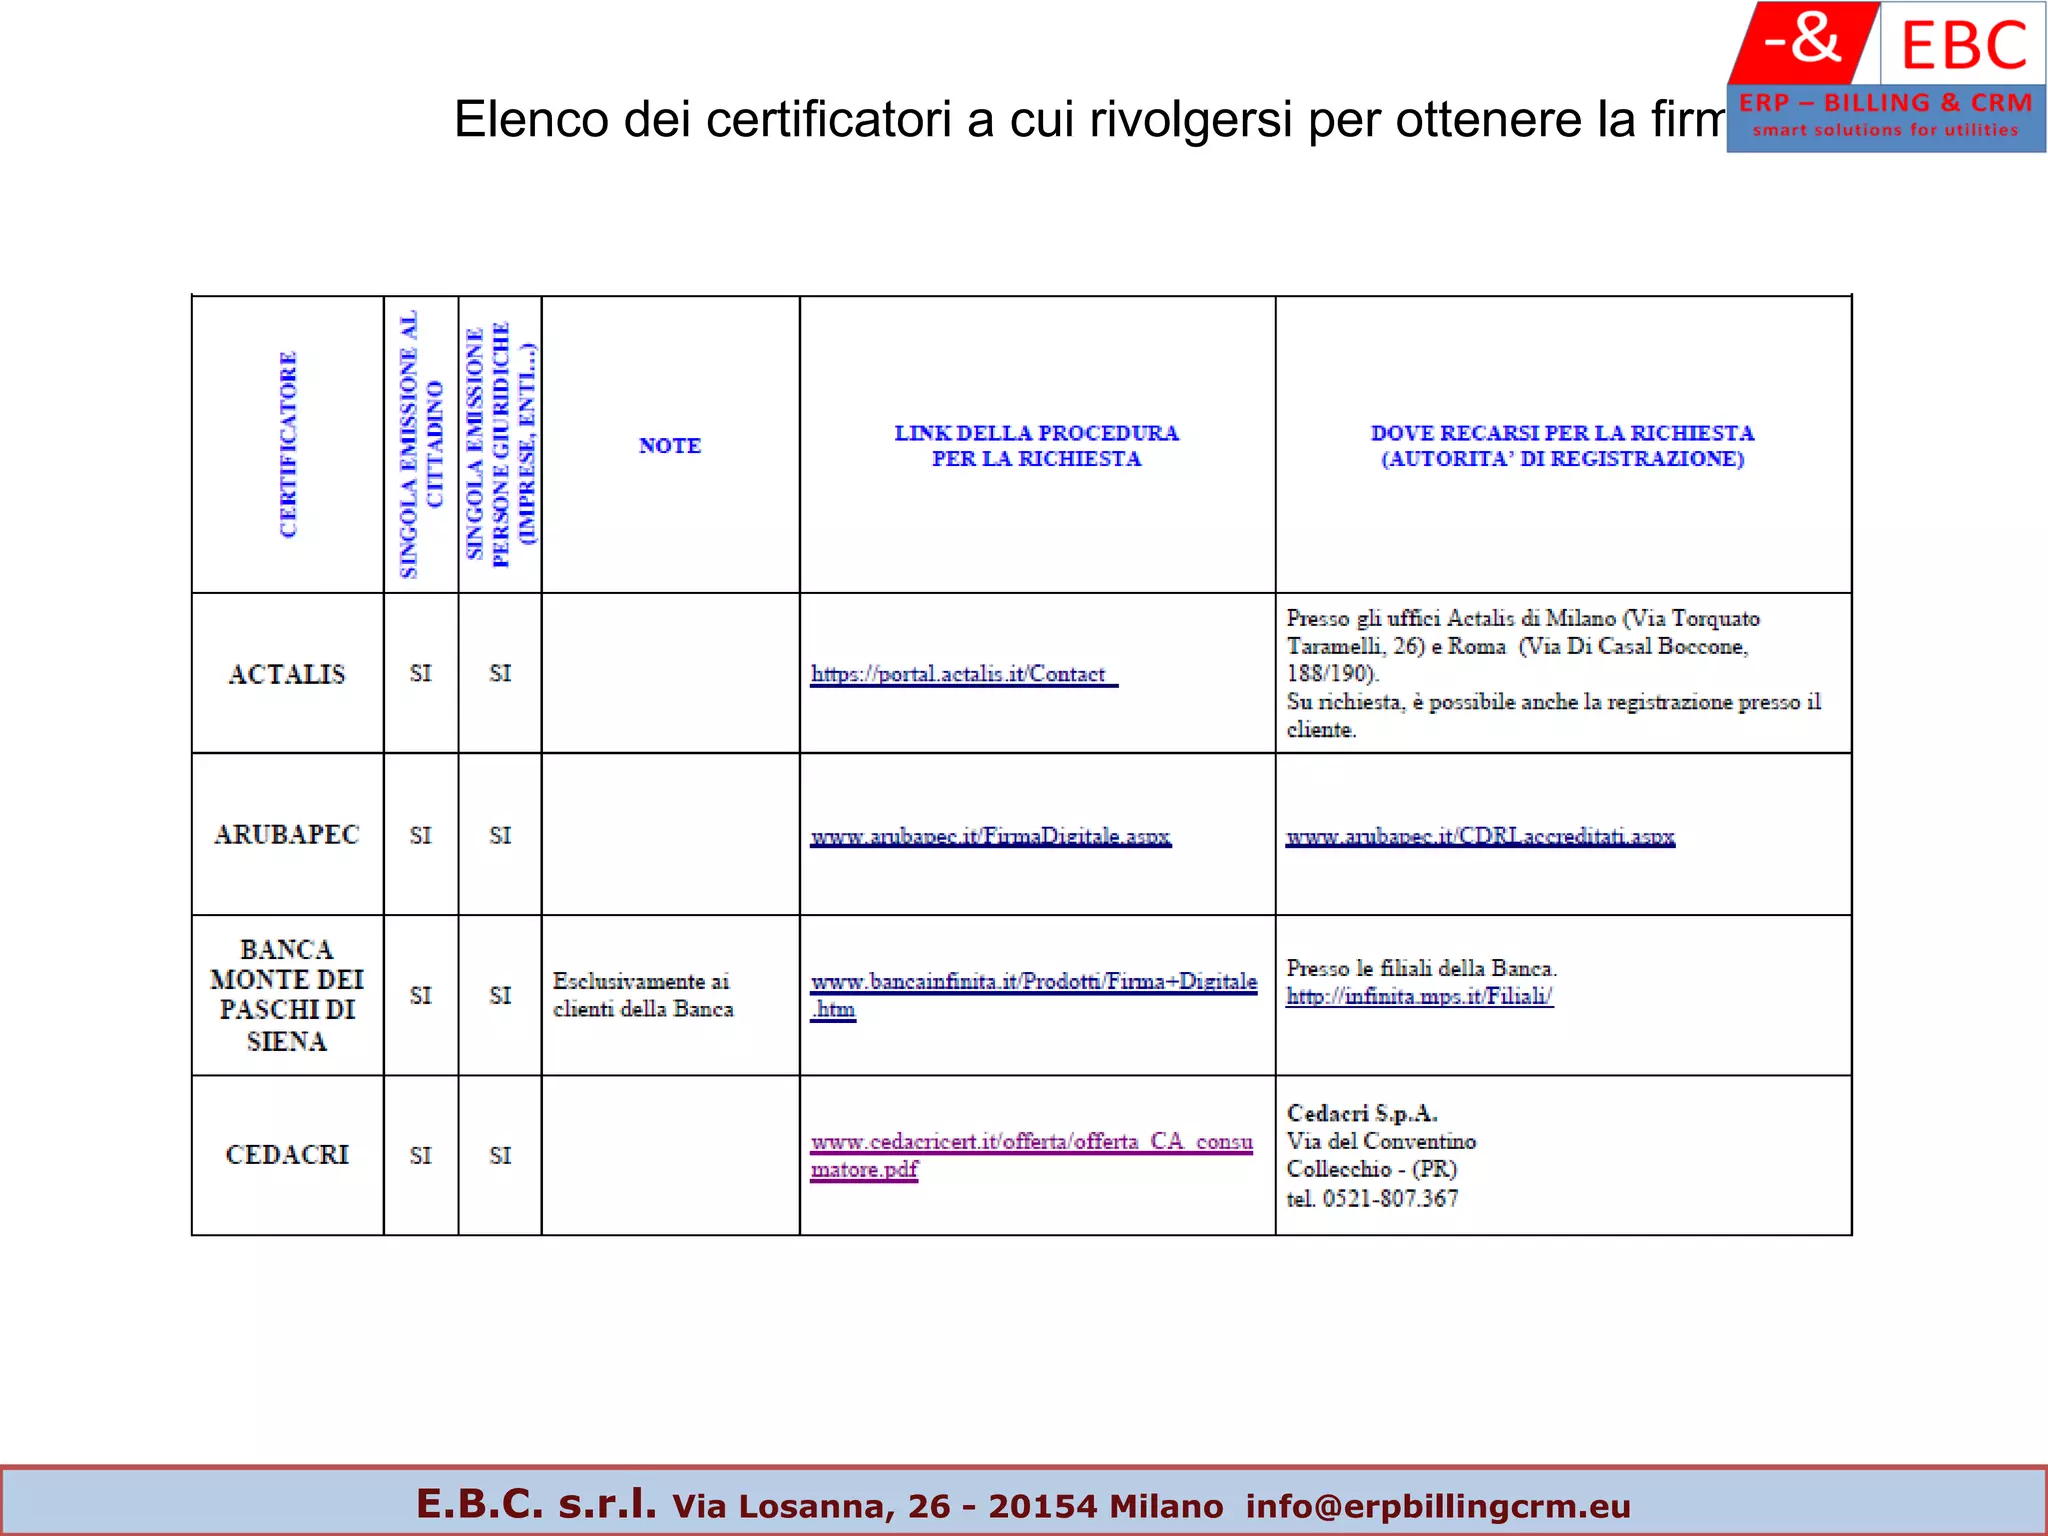Select 'Presso le filiali della Banca.' text

click(1421, 968)
